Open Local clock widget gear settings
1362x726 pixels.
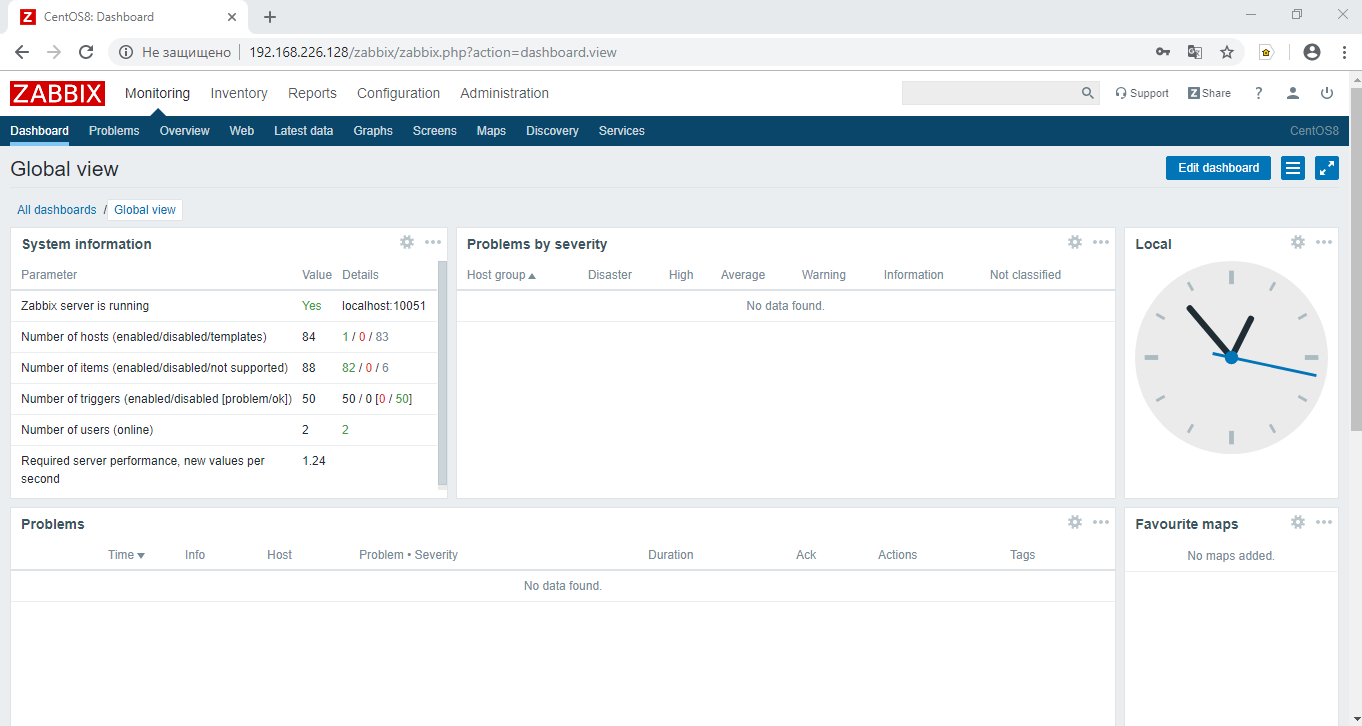[x=1298, y=242]
